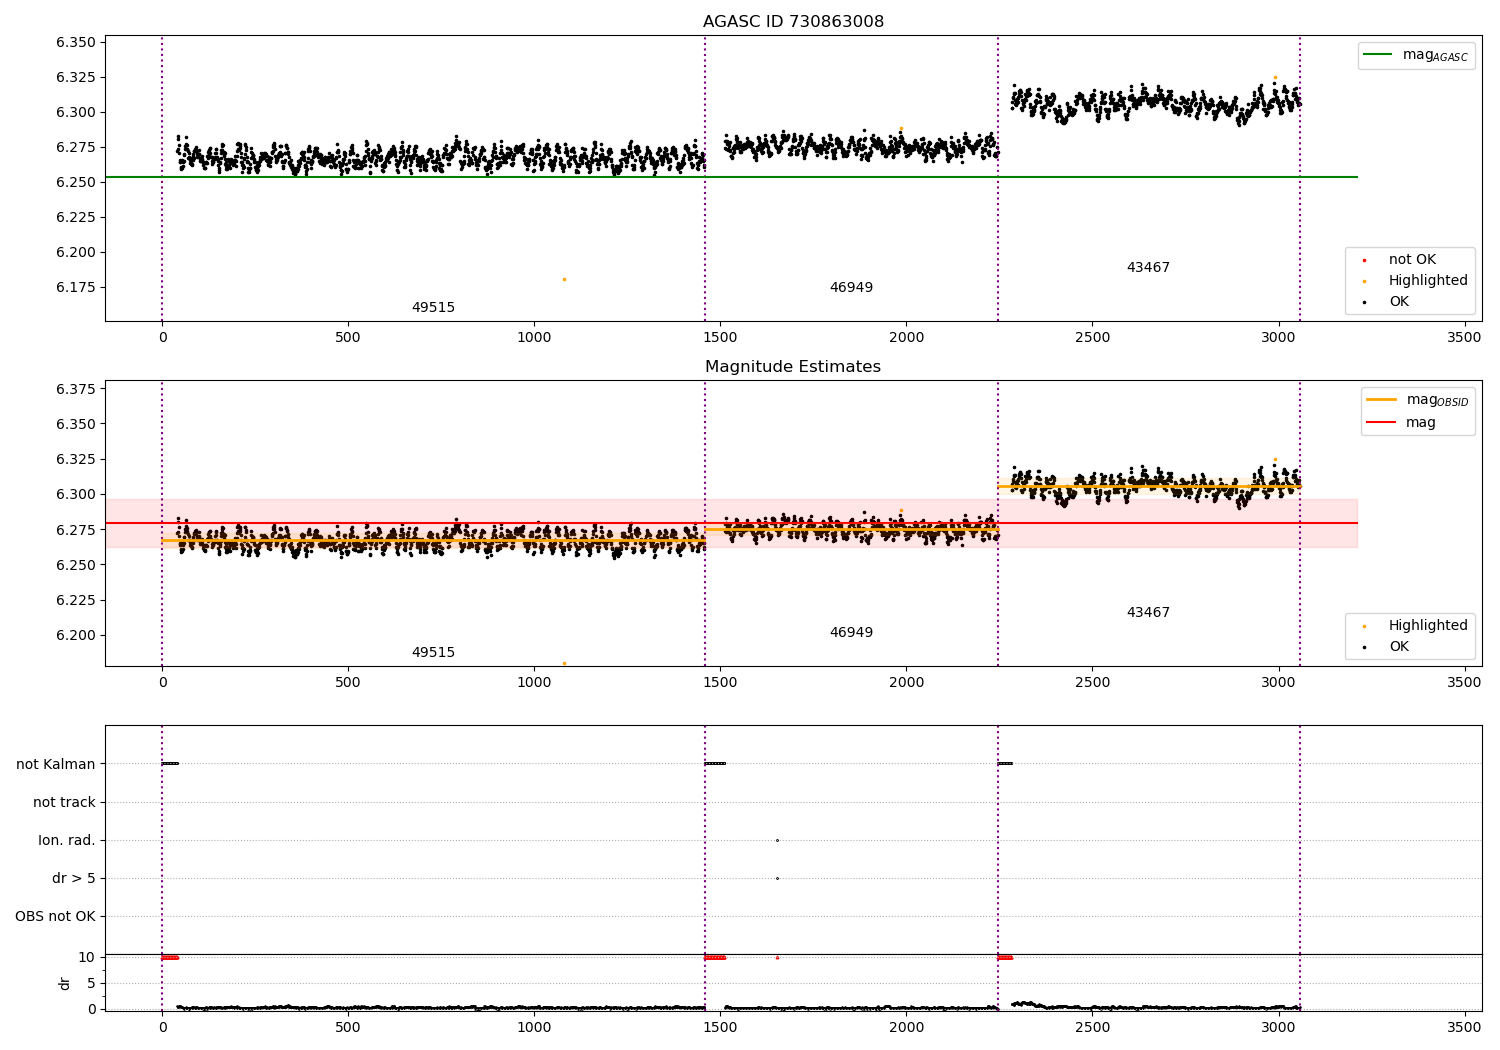Click 43467 label in the Magnitude Estimates plot
1500x1050 pixels.
(x=1148, y=613)
